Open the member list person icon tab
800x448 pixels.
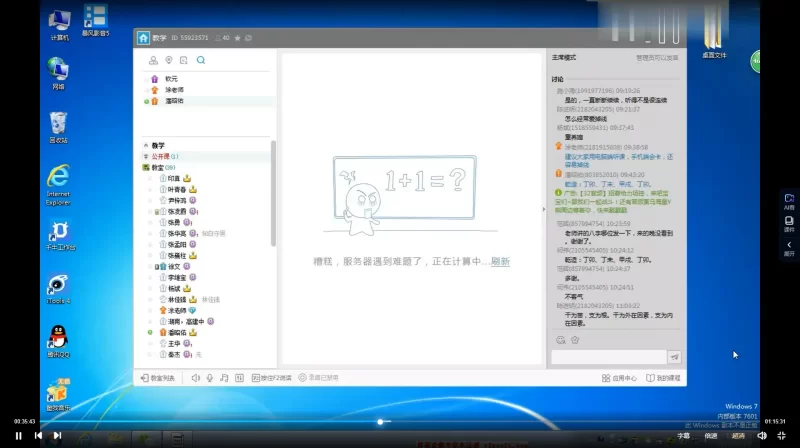[x=153, y=60]
